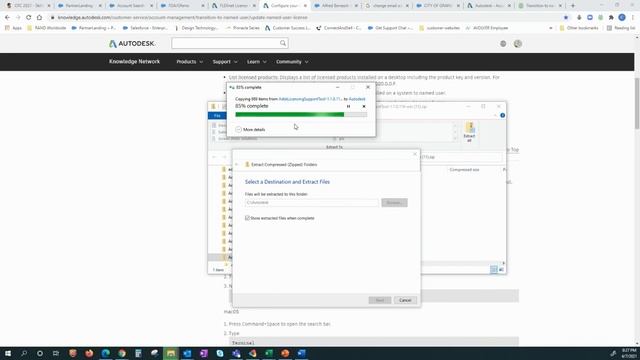Viewport: 640px width, 360px height.
Task: Pause the file copy operation
Action: pos(348,106)
